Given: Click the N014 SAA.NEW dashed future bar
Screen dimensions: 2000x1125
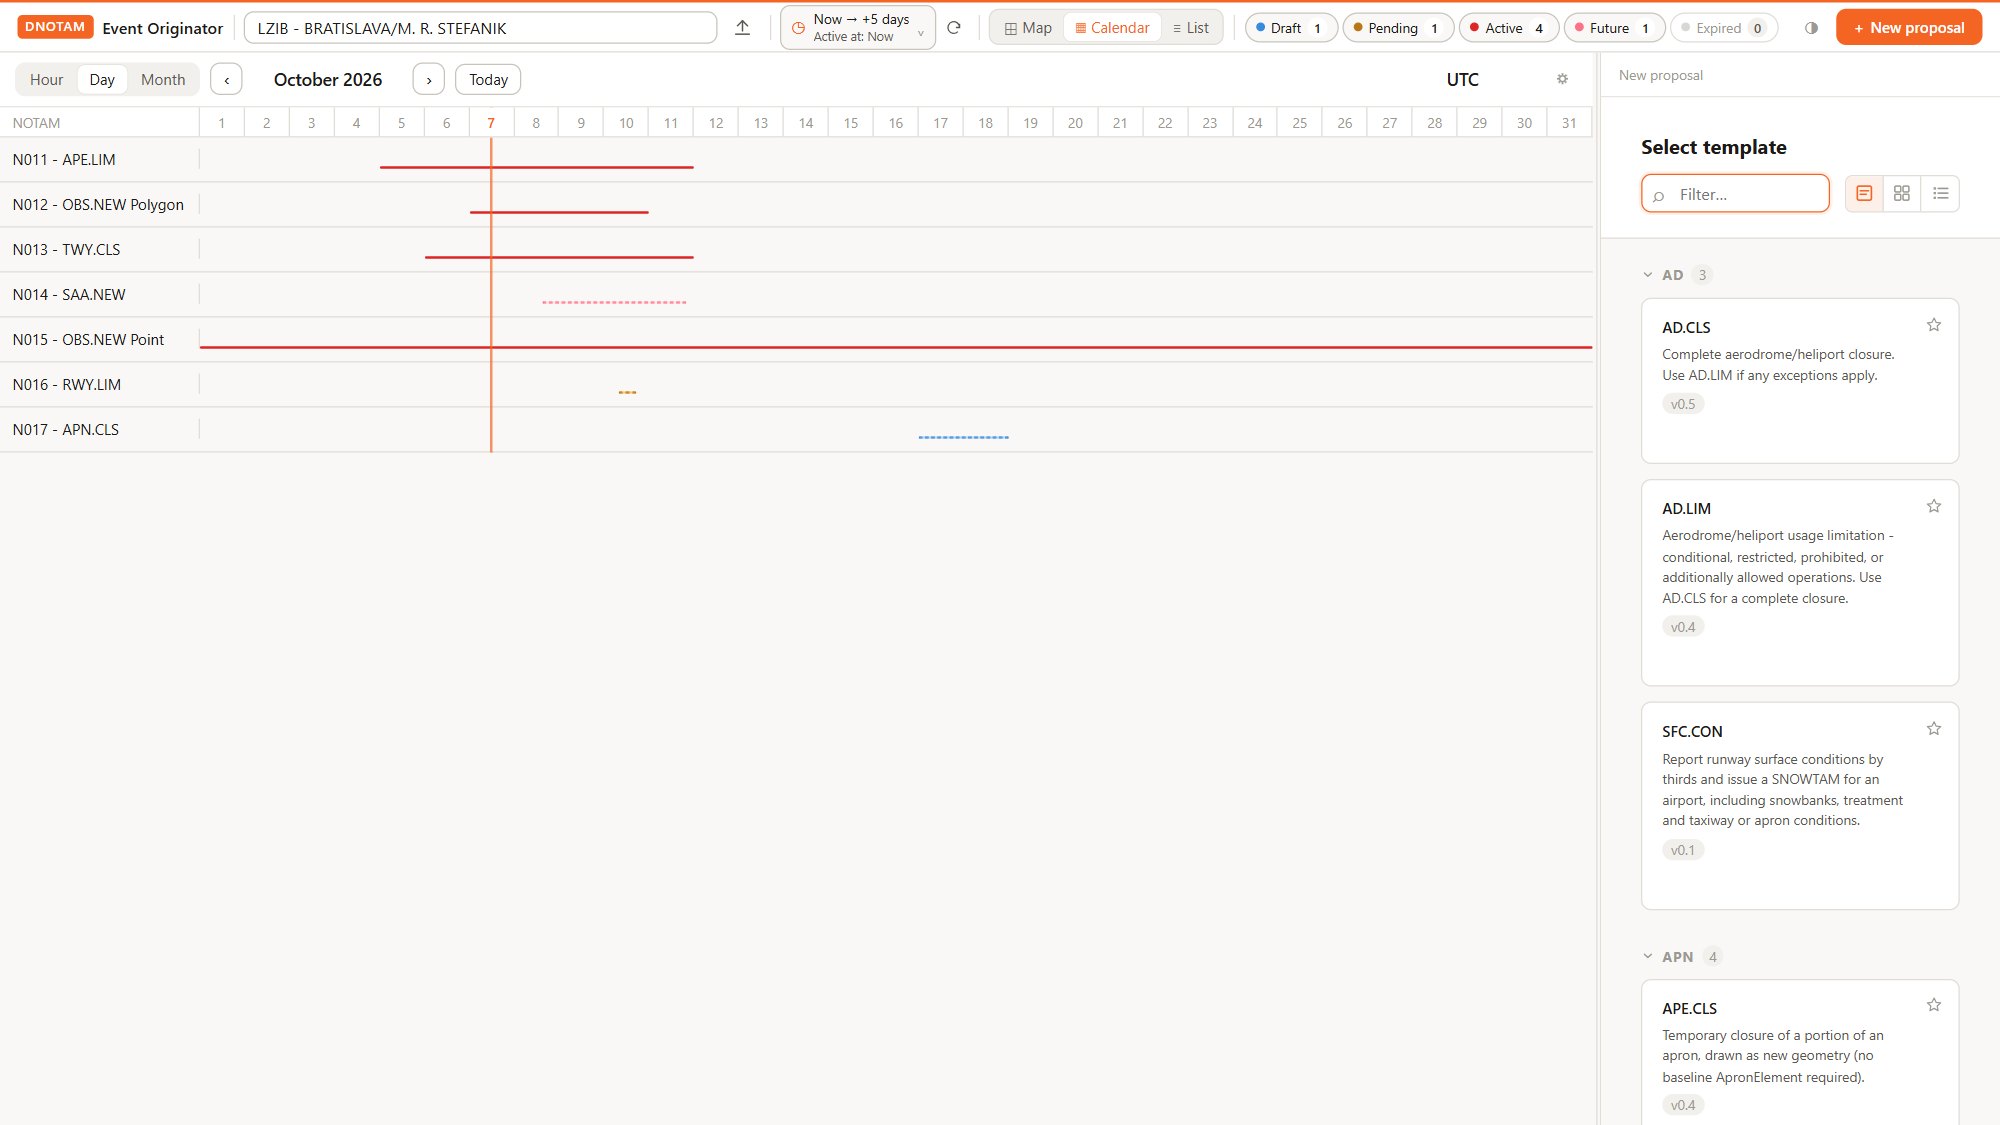Looking at the screenshot, I should (x=614, y=302).
